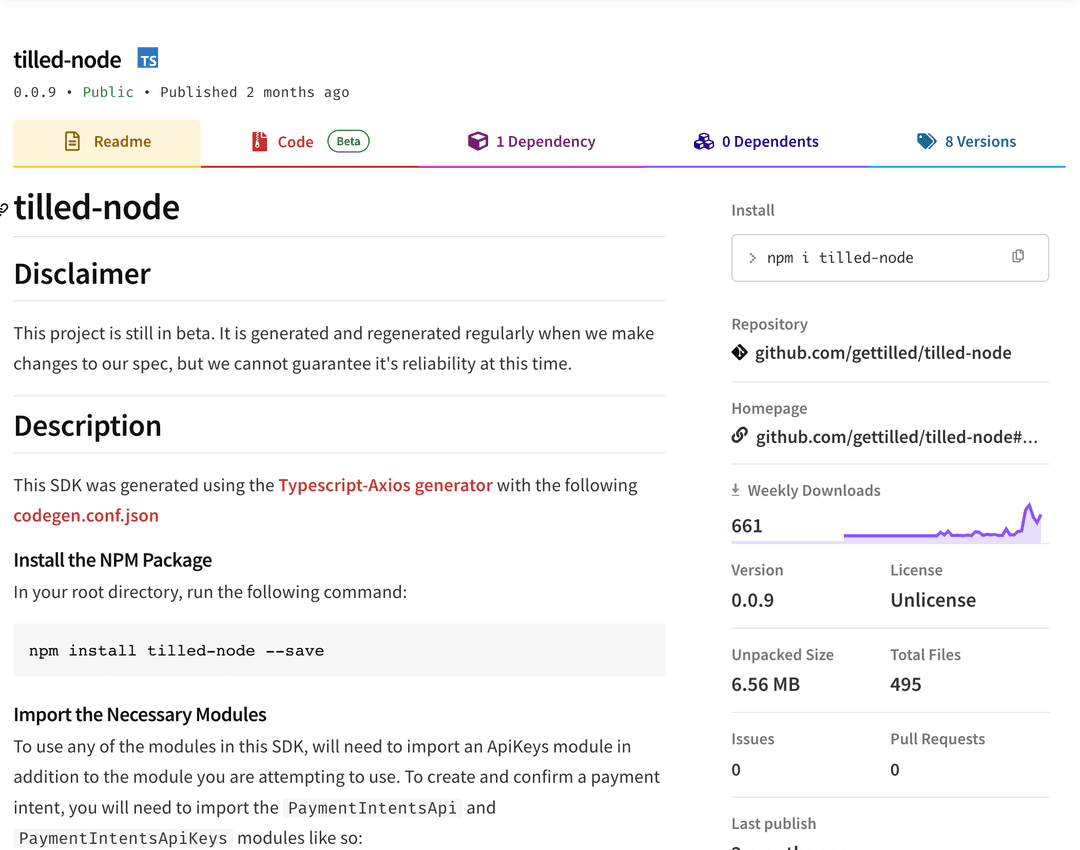Click the Dependents boxes icon
Screen dimensions: 1080x850
(x=703, y=141)
